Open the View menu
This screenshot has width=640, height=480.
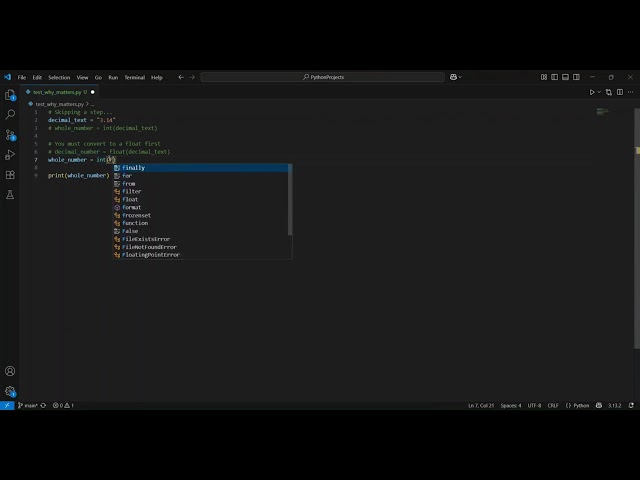[82, 77]
